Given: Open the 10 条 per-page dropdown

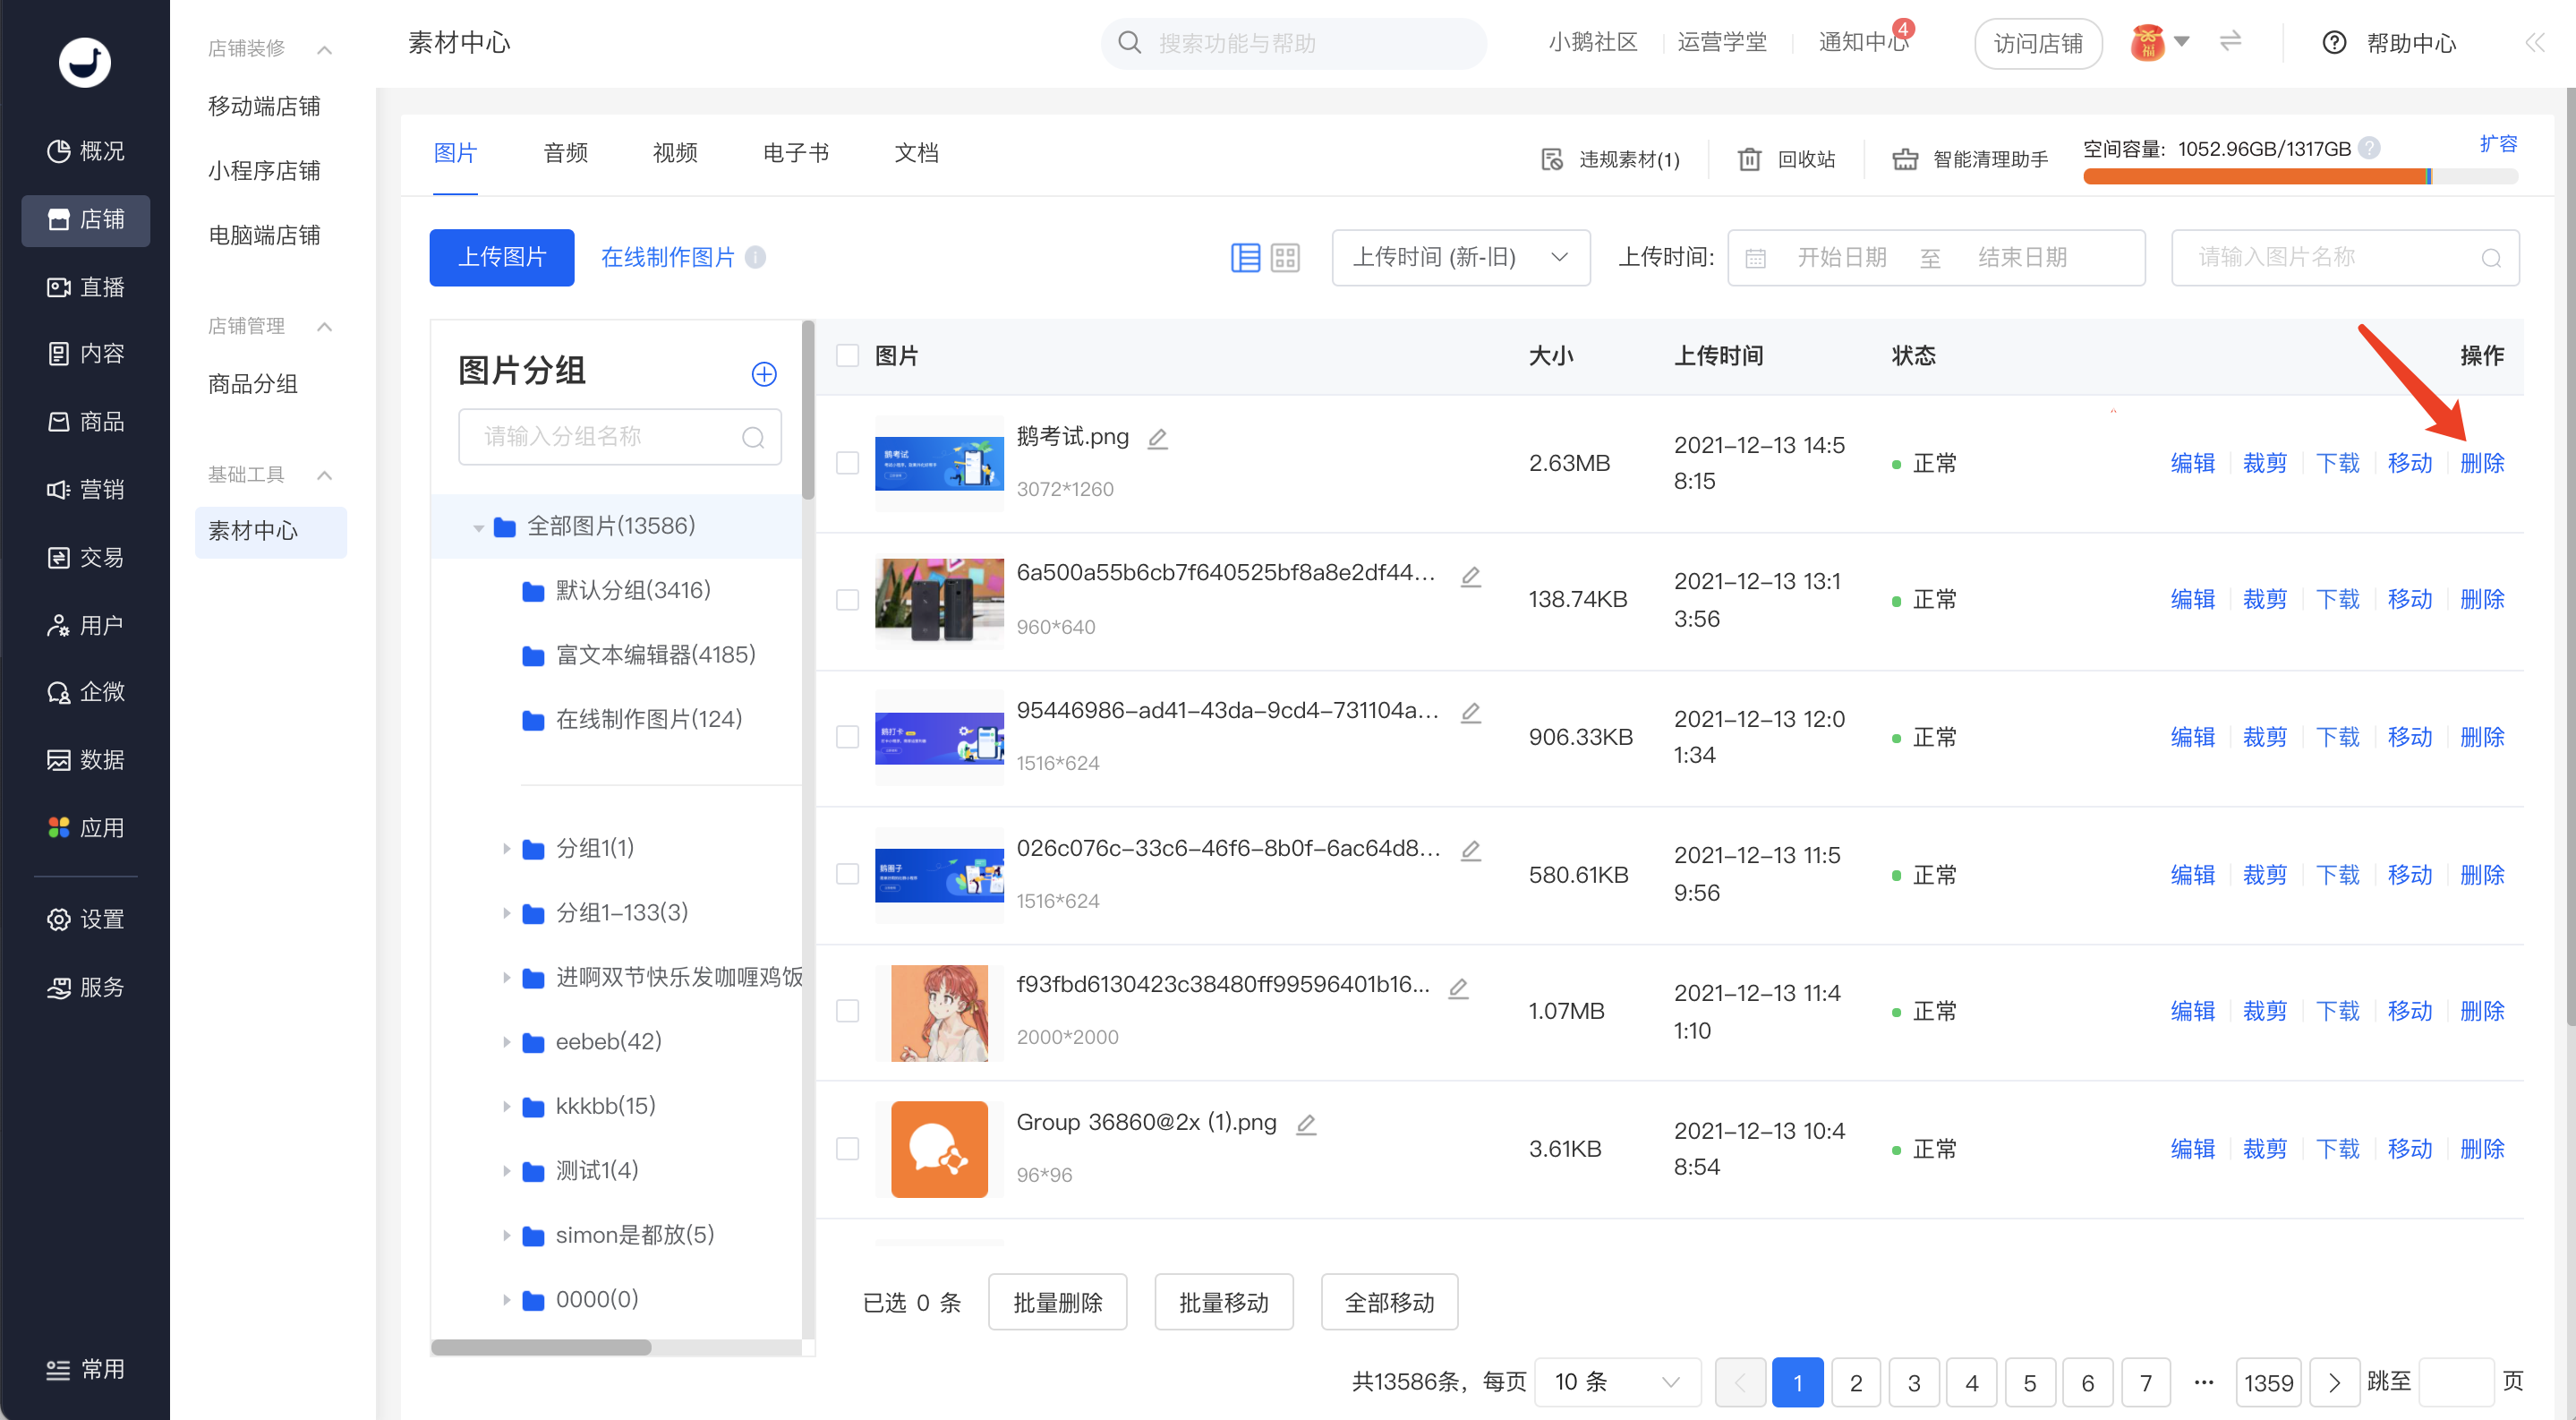Looking at the screenshot, I should click(x=1616, y=1382).
